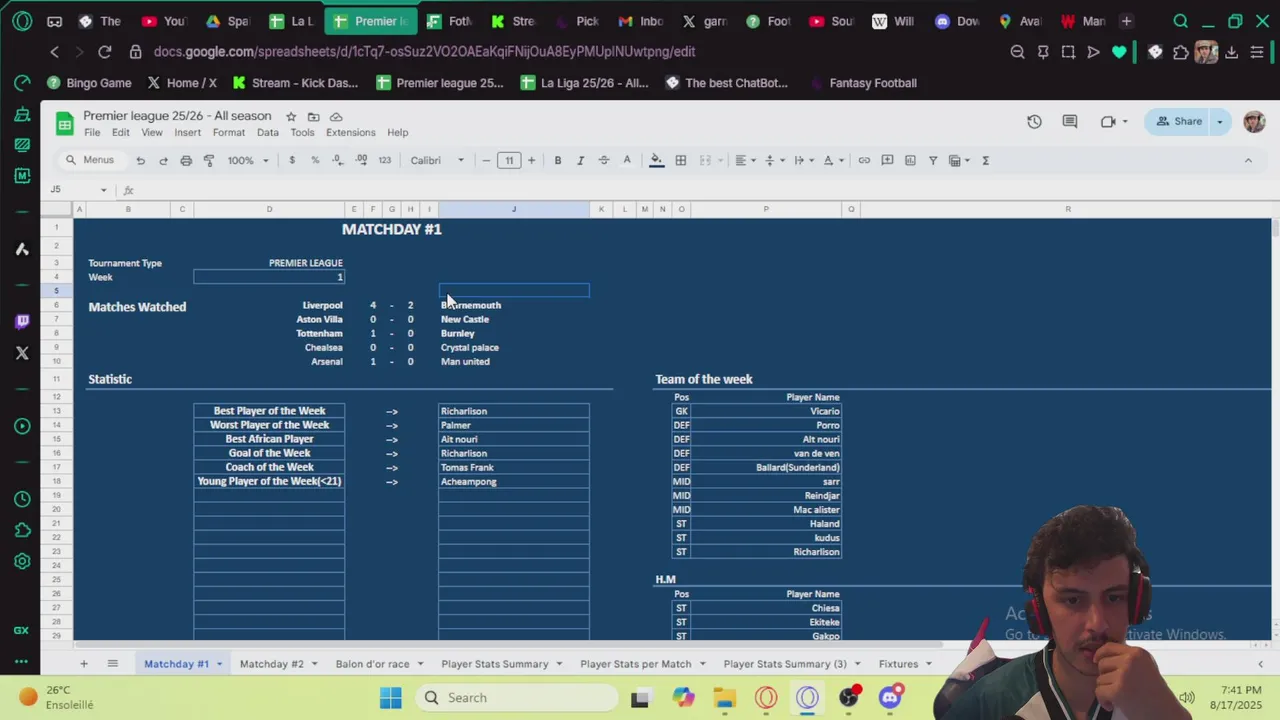Open the text color picker

click(x=627, y=160)
